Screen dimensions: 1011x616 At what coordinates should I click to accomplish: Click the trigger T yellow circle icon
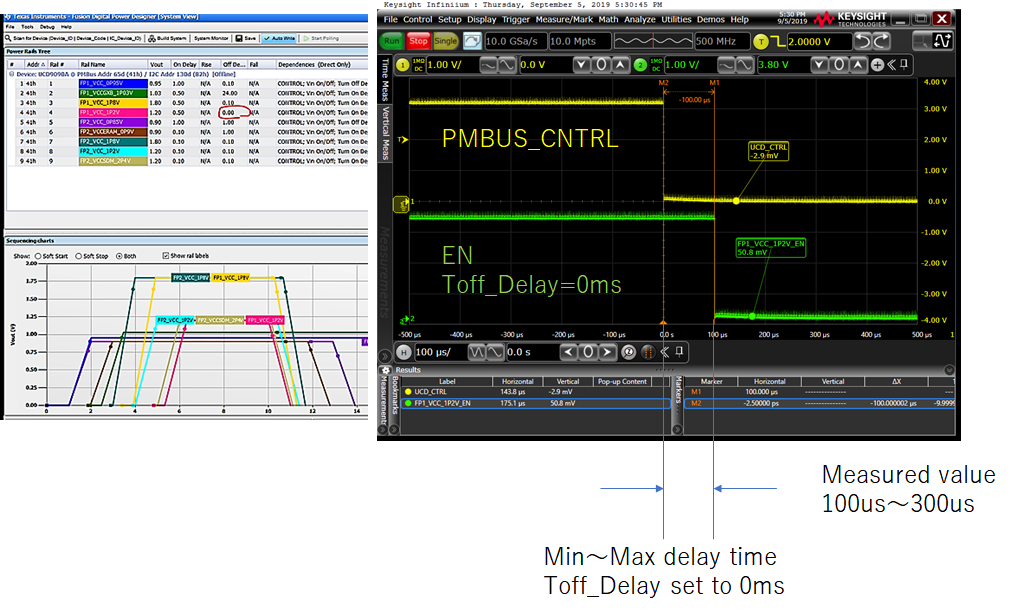(x=761, y=42)
